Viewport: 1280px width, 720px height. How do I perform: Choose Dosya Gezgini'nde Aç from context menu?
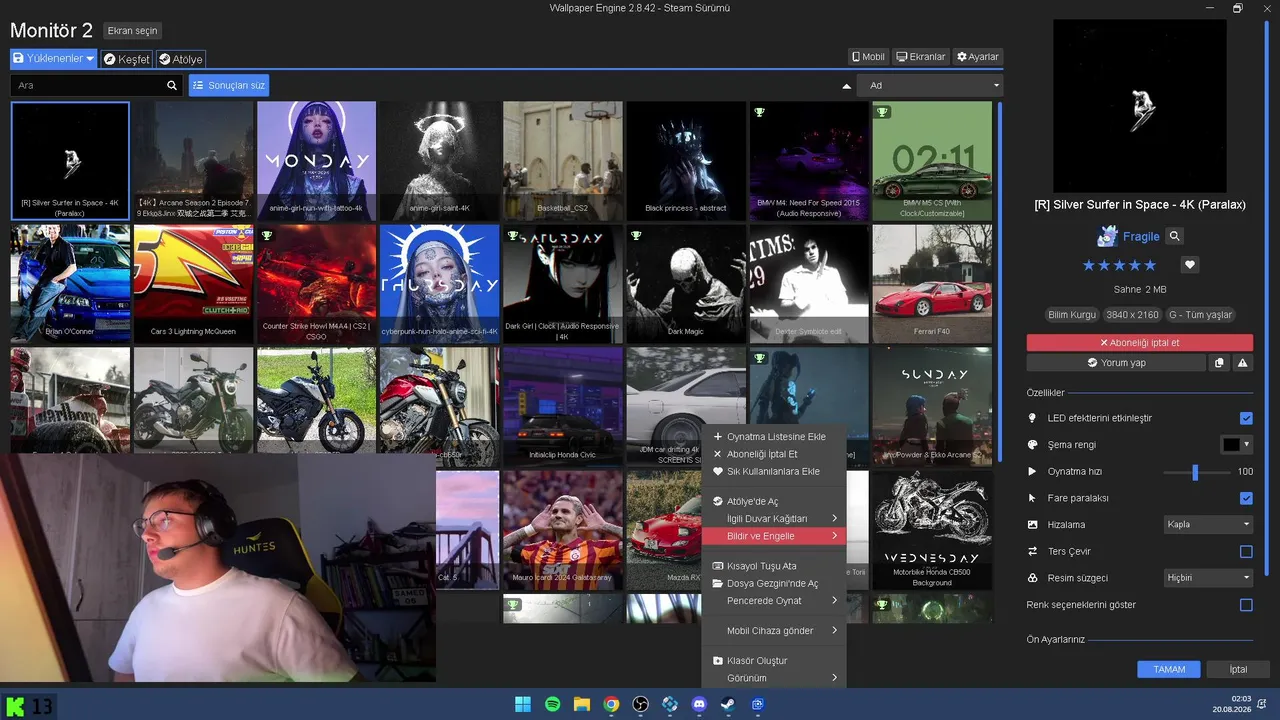coord(774,583)
